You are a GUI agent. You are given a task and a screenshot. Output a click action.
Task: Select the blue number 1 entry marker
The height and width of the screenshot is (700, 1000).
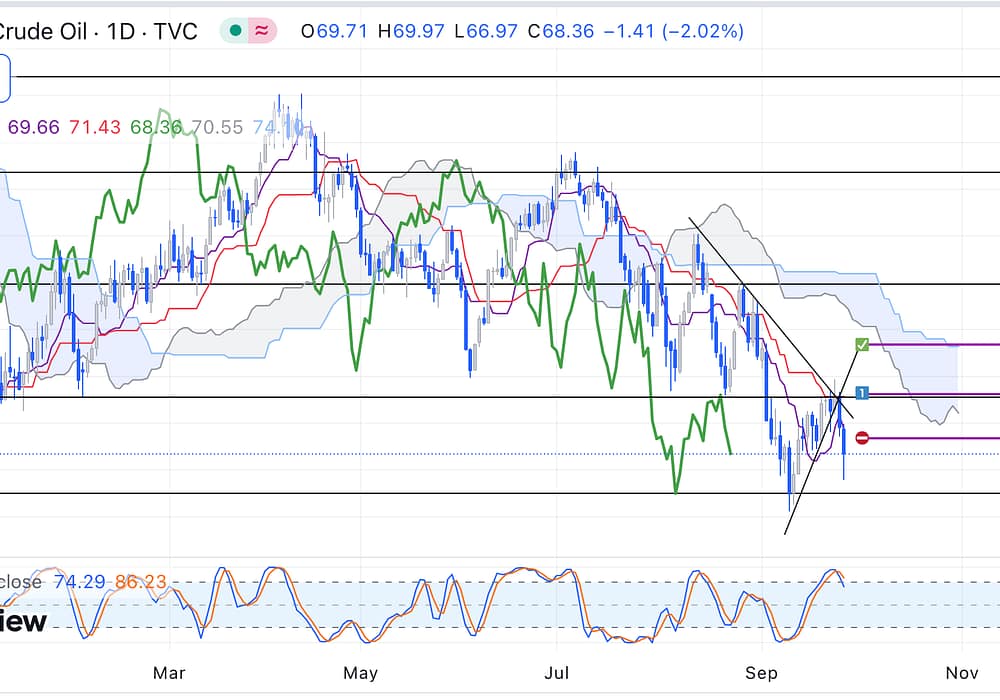(862, 394)
